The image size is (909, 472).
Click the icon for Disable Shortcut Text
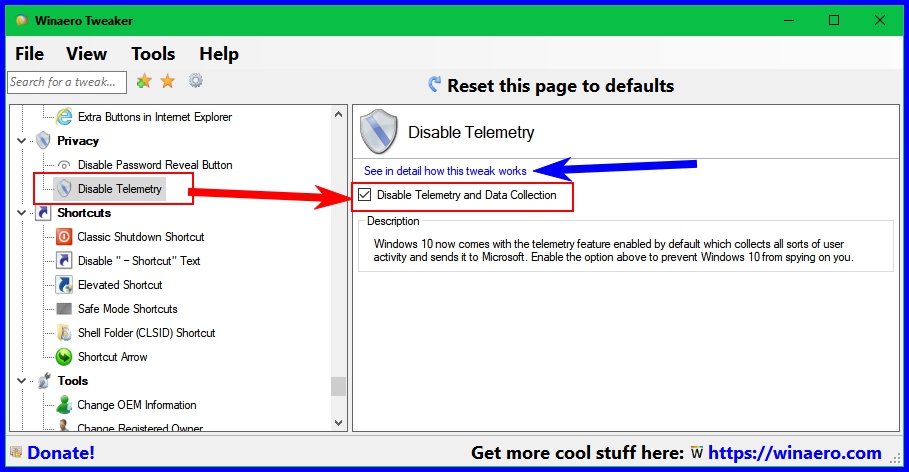[x=64, y=260]
